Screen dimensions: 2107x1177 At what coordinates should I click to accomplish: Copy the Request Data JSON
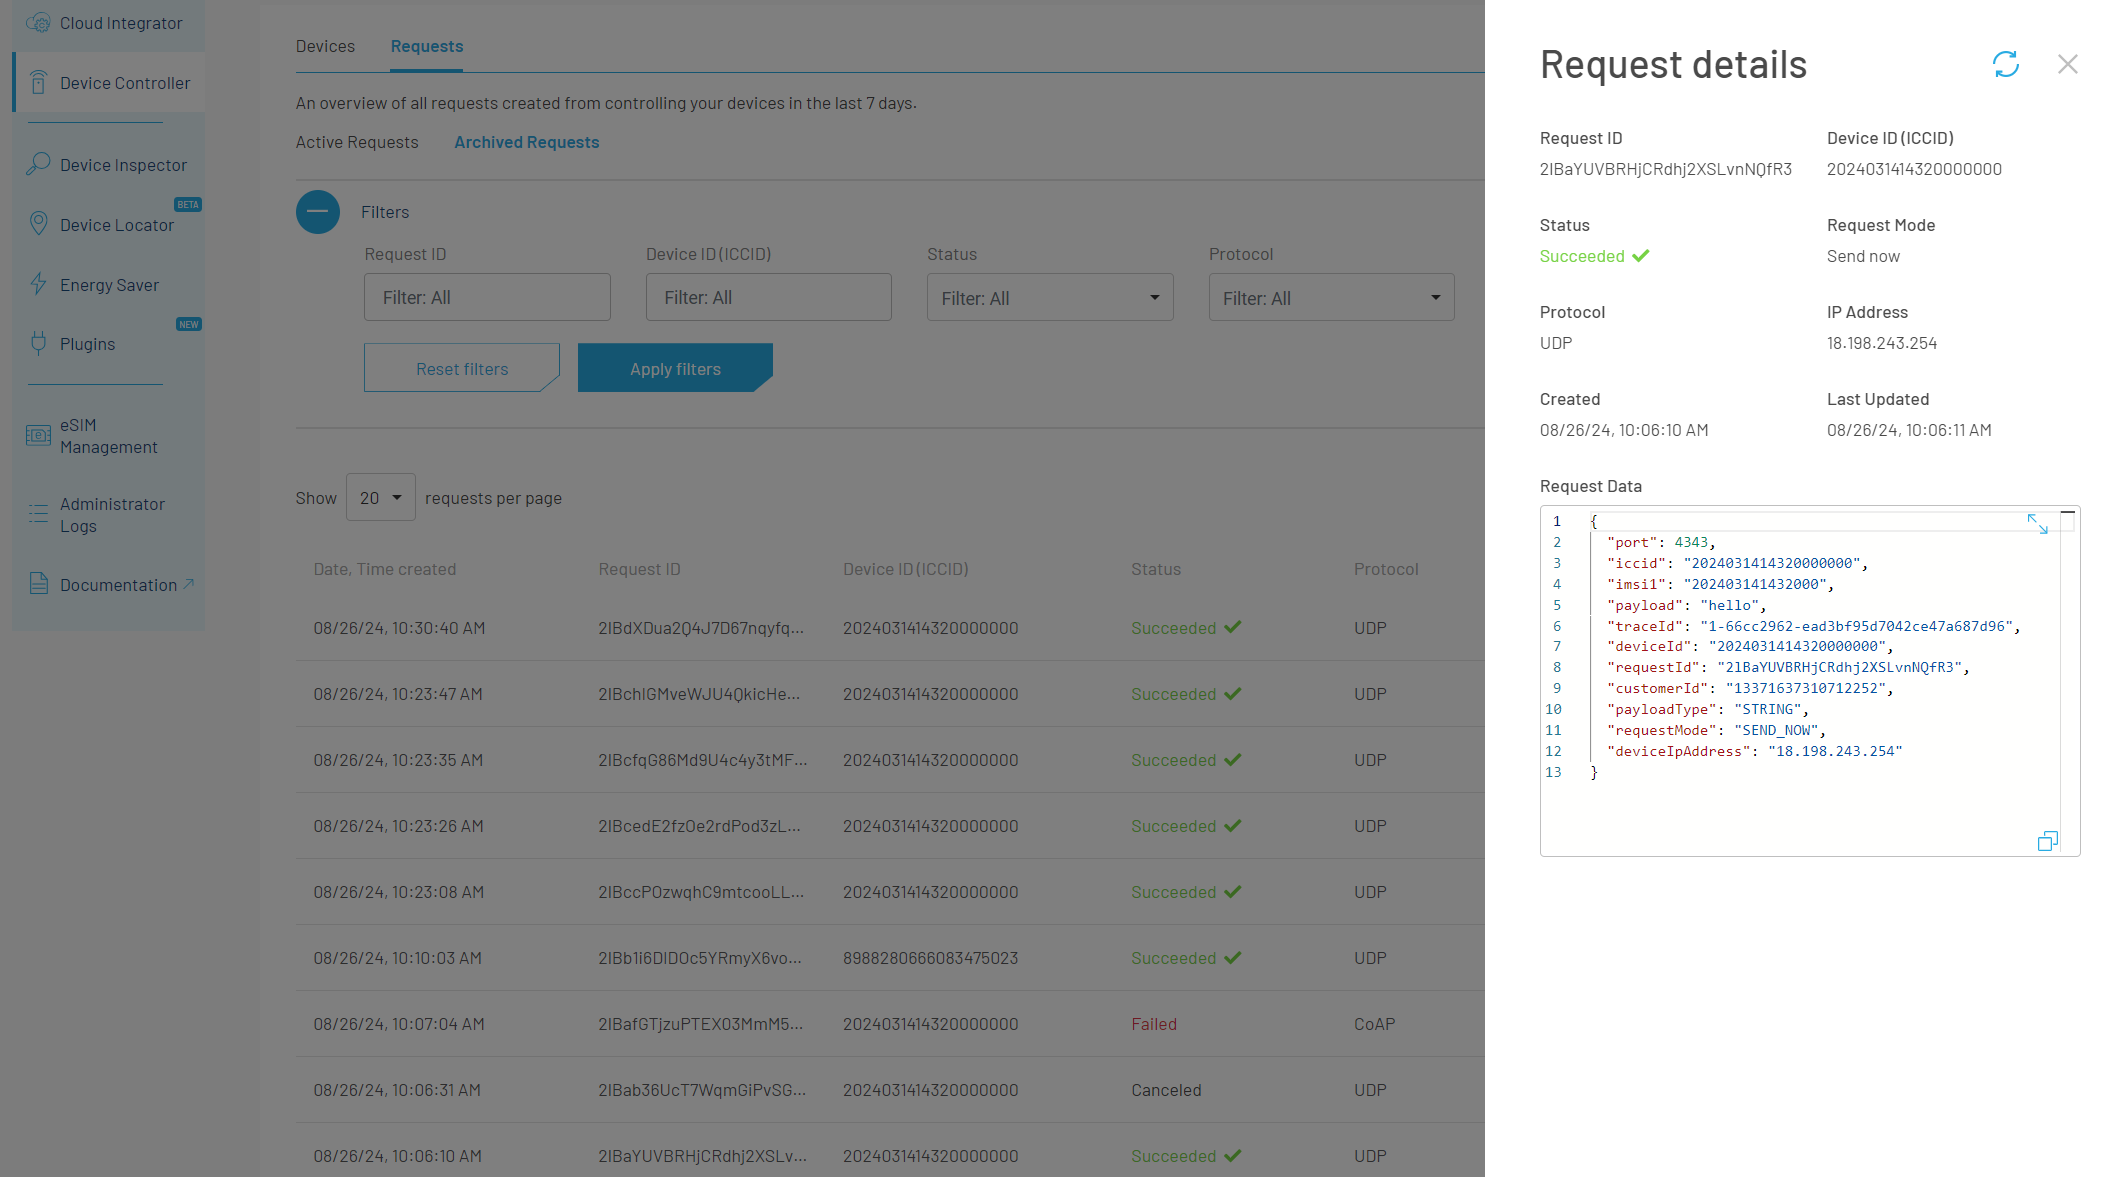pyautogui.click(x=2047, y=841)
